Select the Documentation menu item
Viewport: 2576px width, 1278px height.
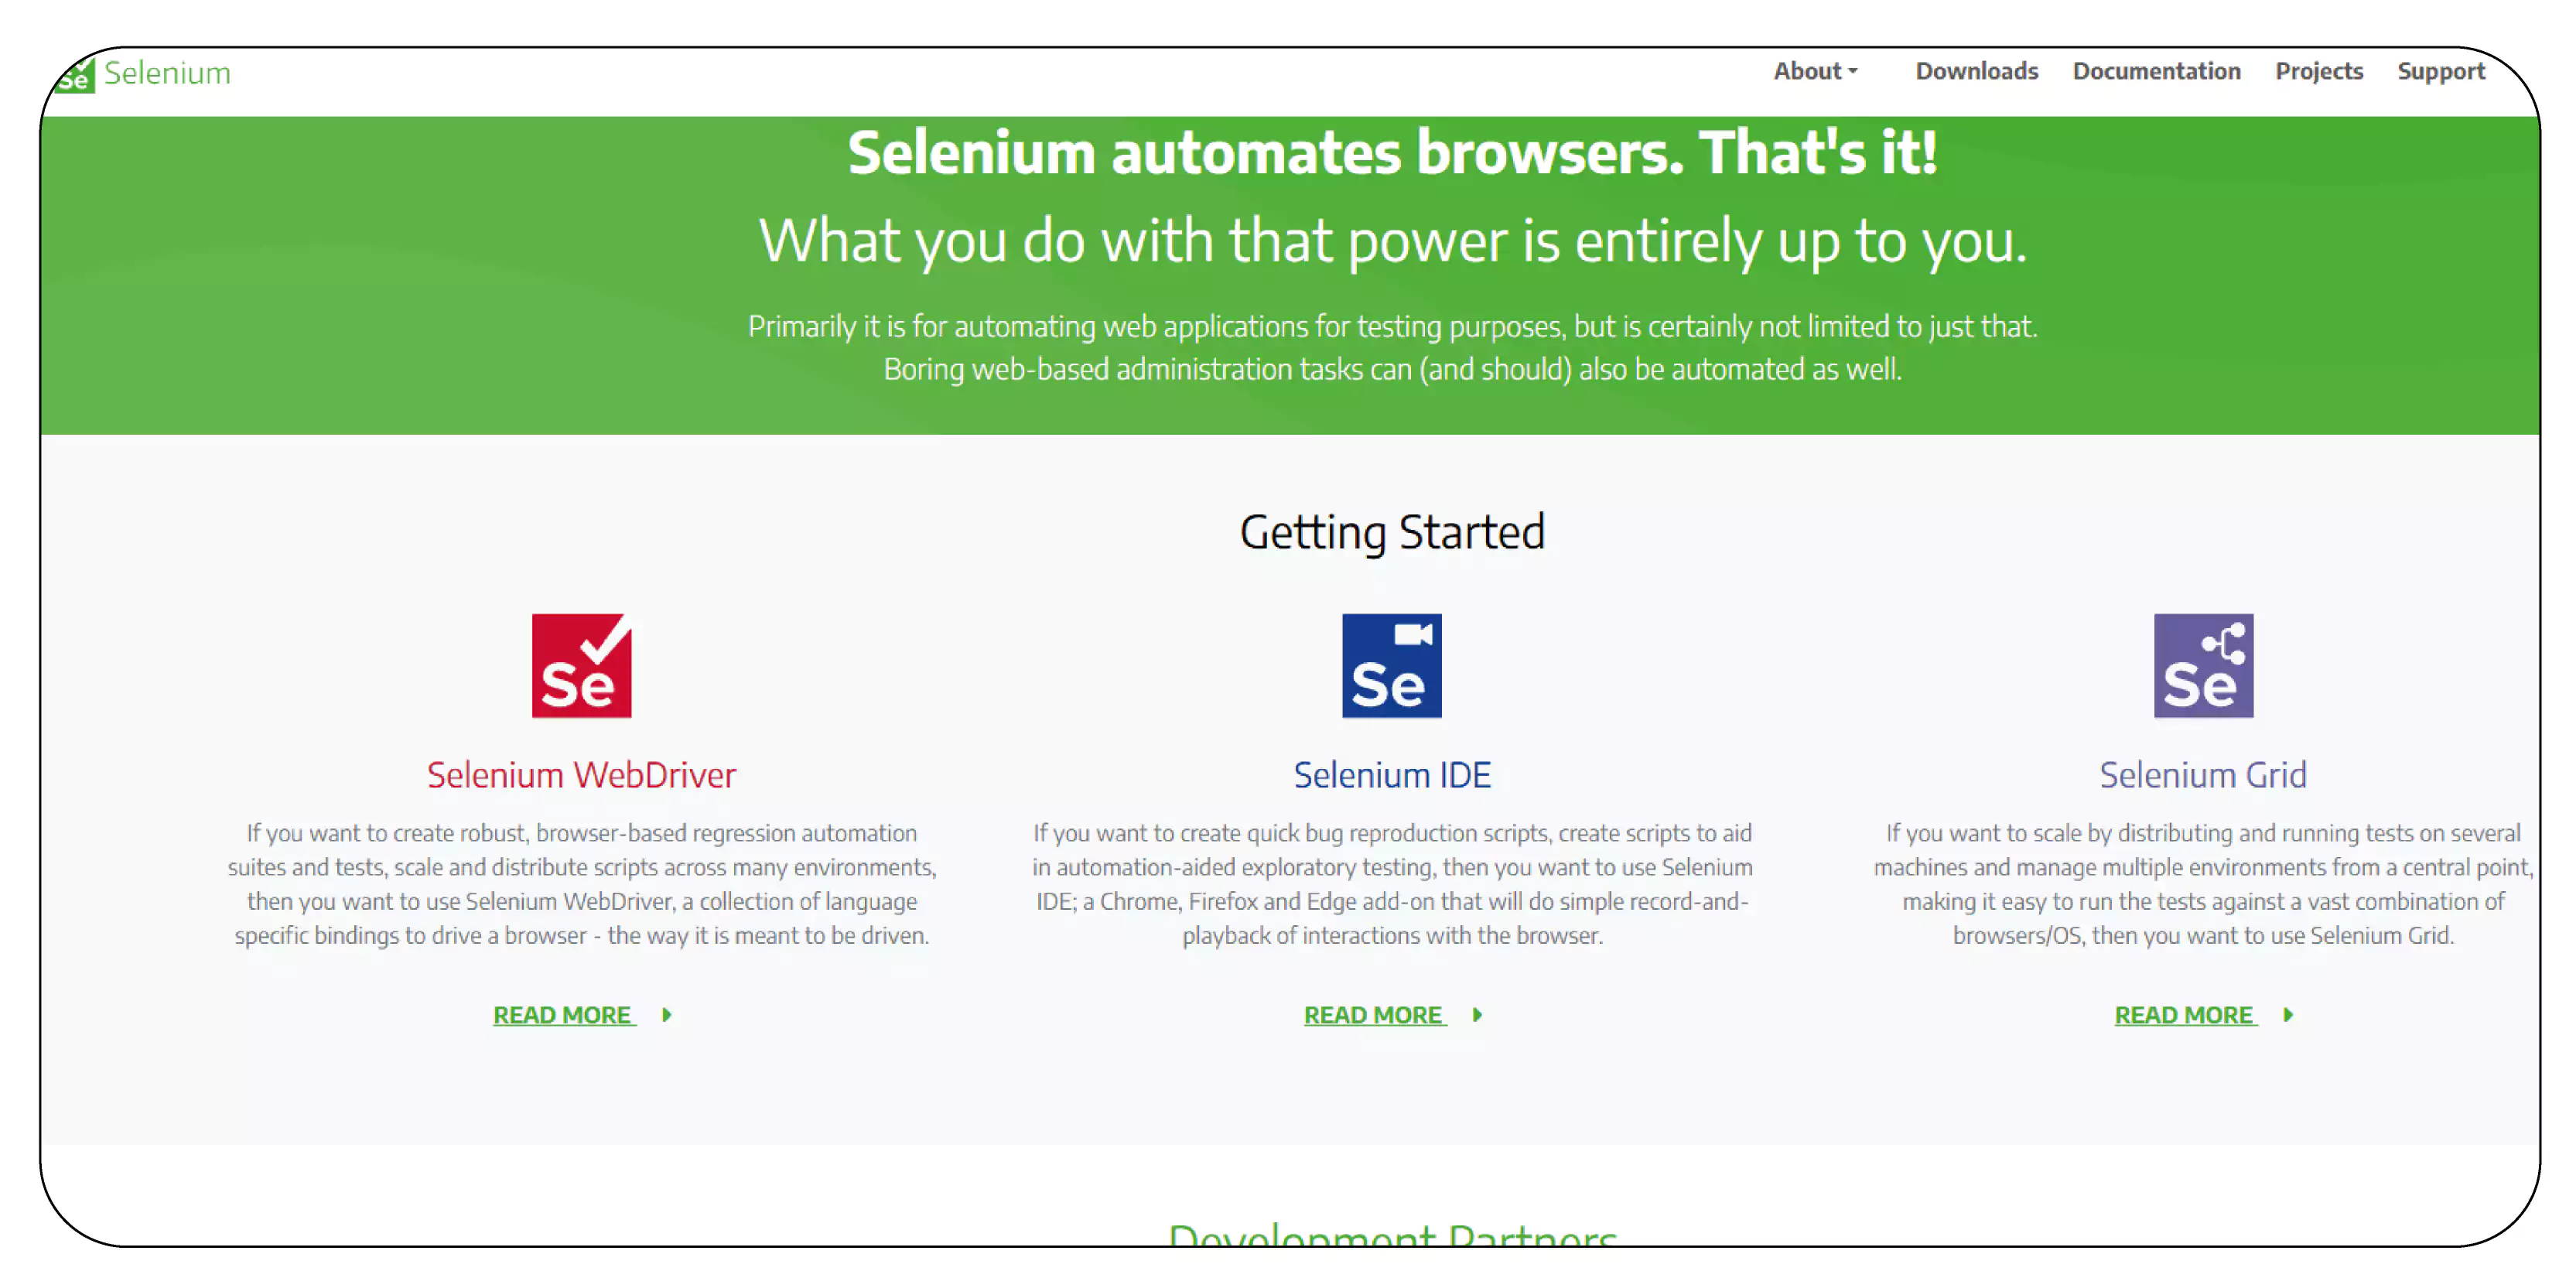(x=2155, y=70)
